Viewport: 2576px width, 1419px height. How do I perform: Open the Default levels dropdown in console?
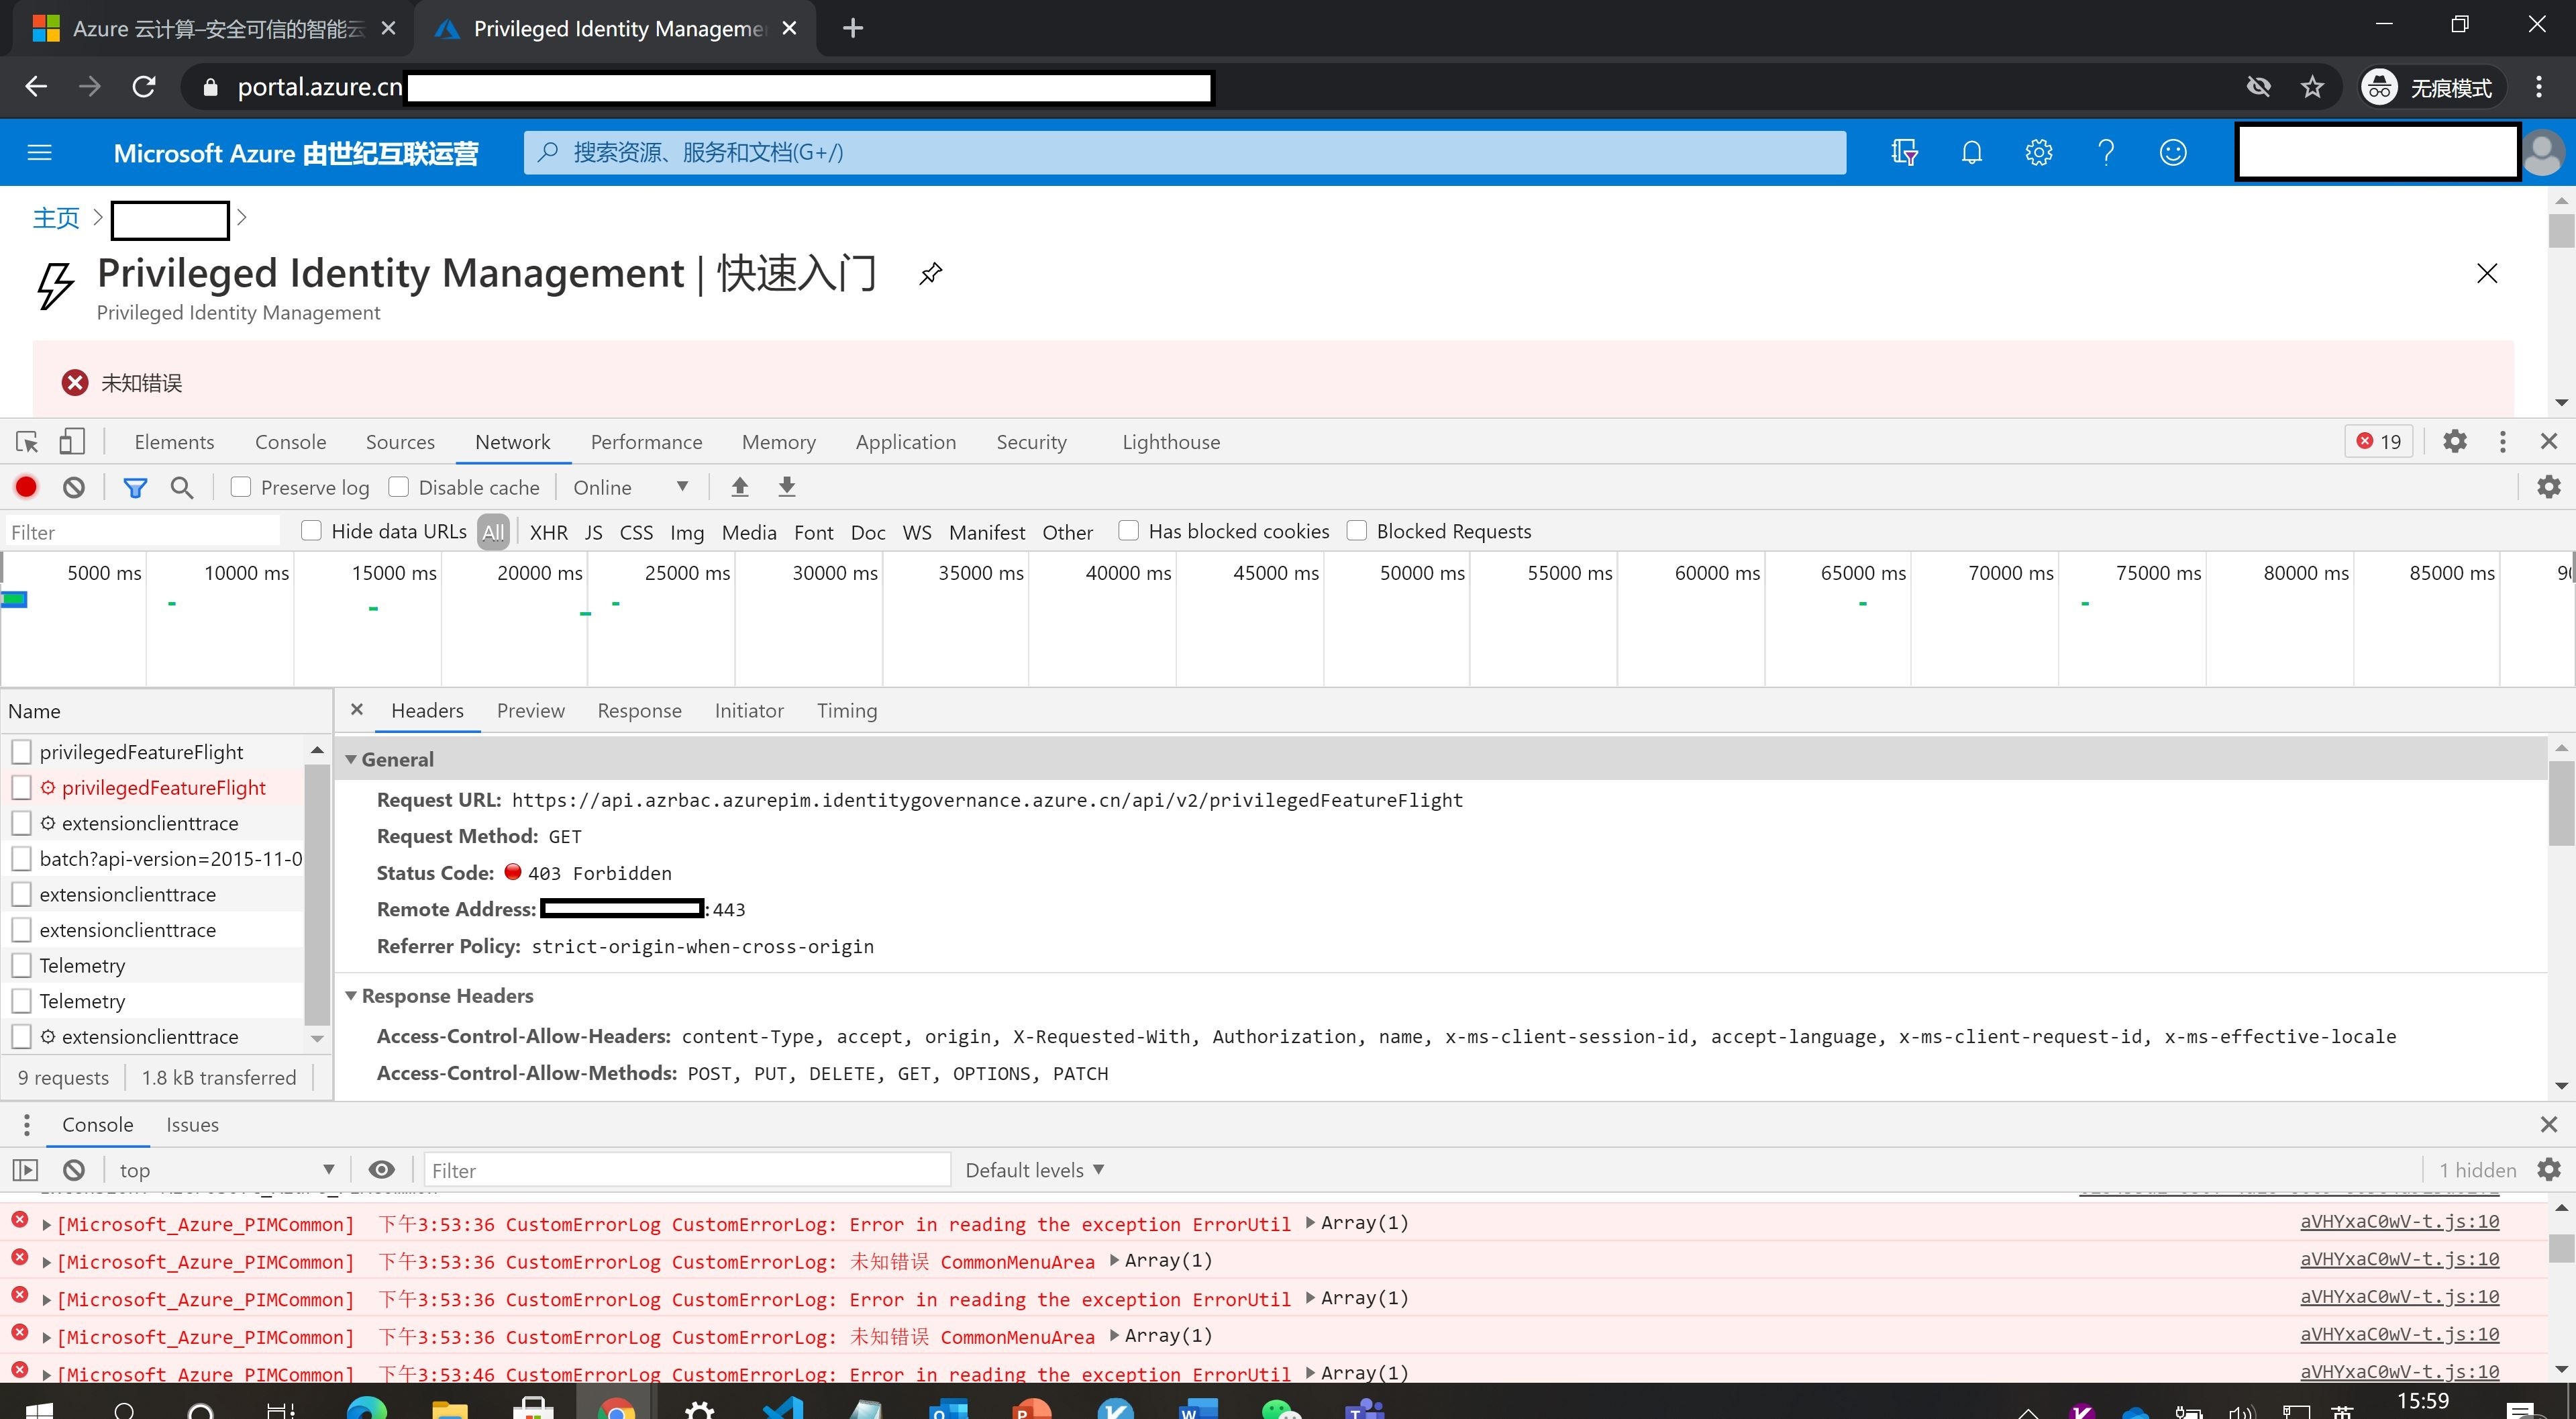pyautogui.click(x=1034, y=1170)
